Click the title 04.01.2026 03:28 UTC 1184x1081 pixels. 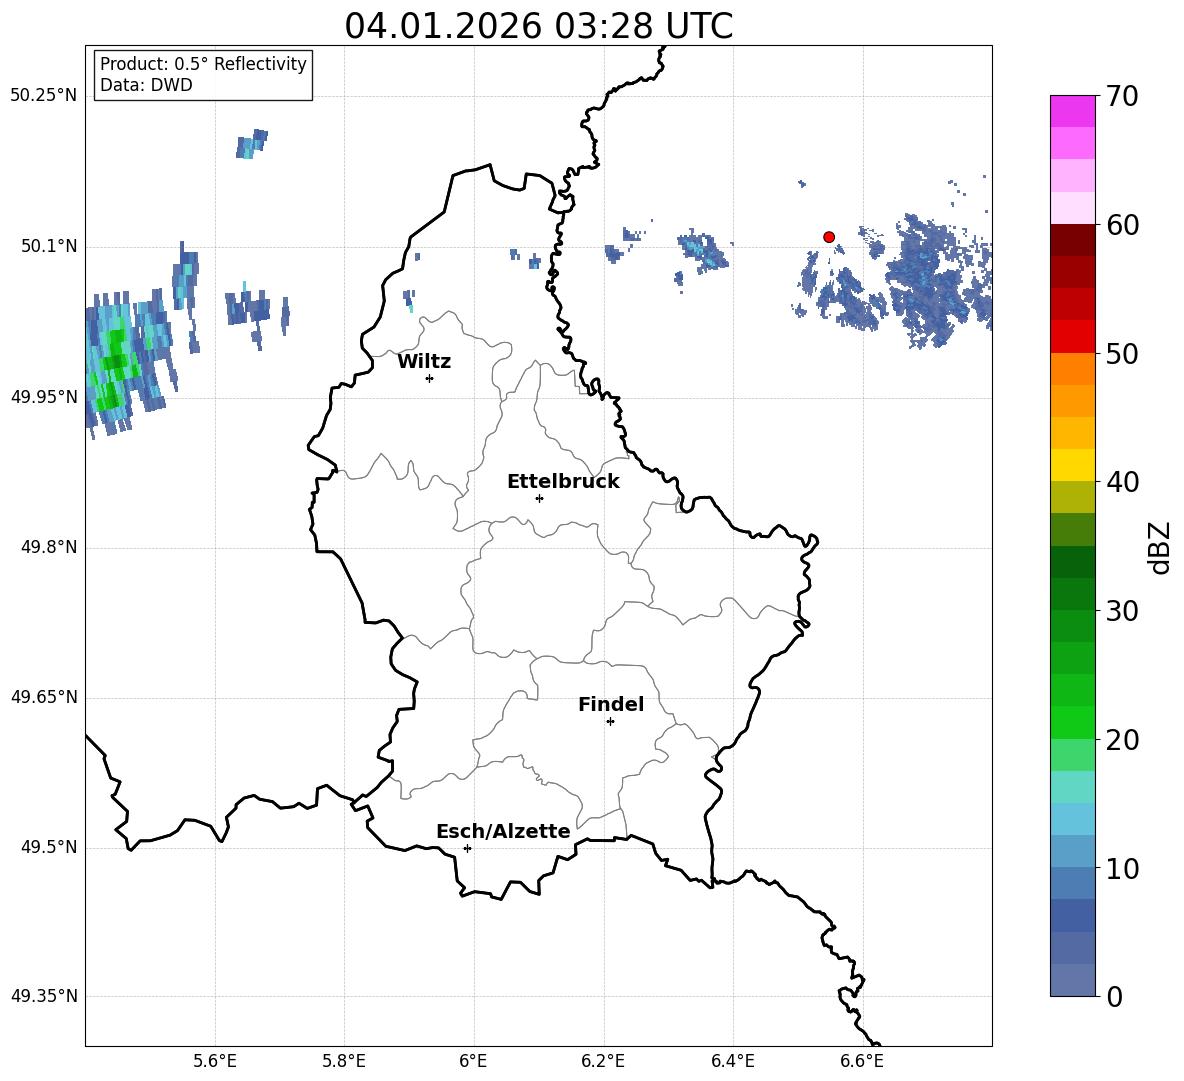click(538, 26)
